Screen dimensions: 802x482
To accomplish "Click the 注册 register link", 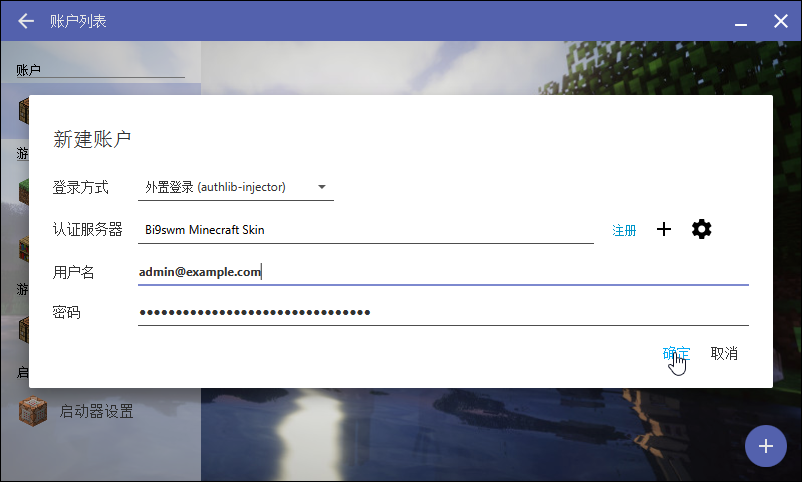I will (x=624, y=230).
